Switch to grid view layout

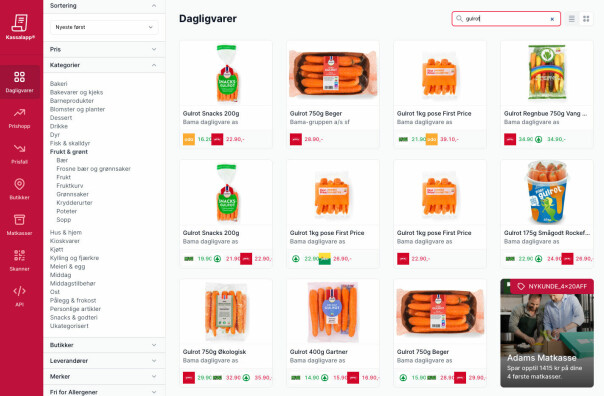586,19
